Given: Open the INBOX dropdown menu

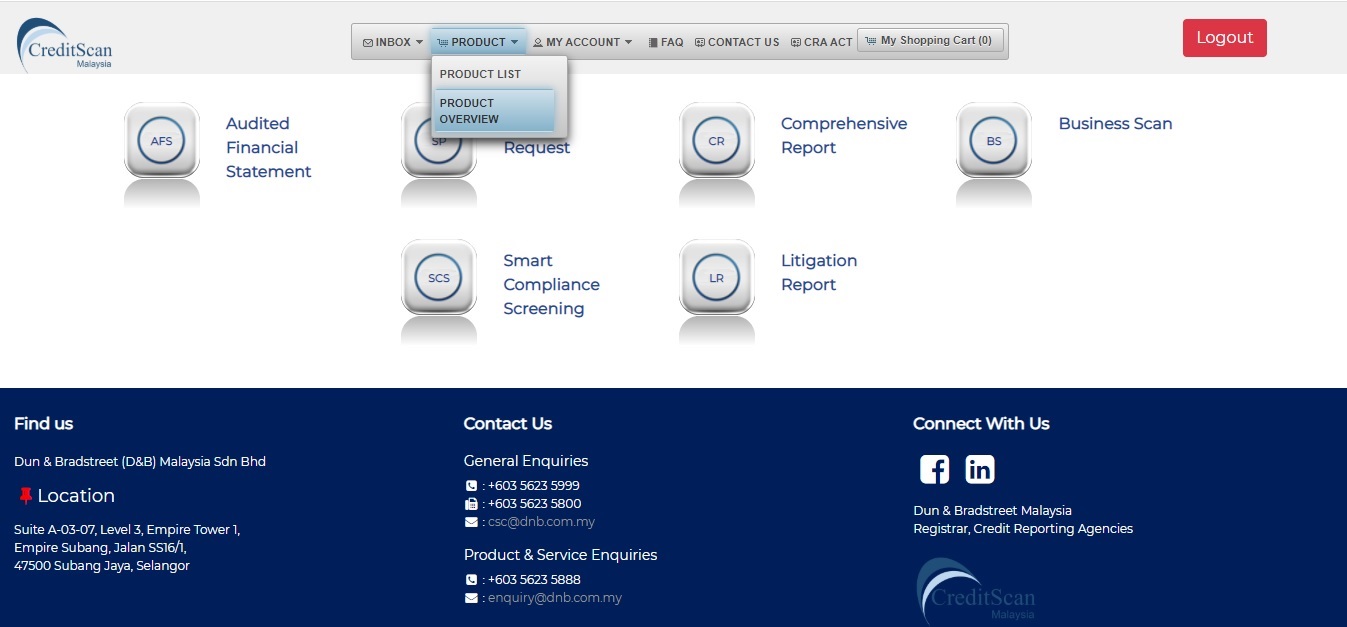Looking at the screenshot, I should pyautogui.click(x=393, y=42).
